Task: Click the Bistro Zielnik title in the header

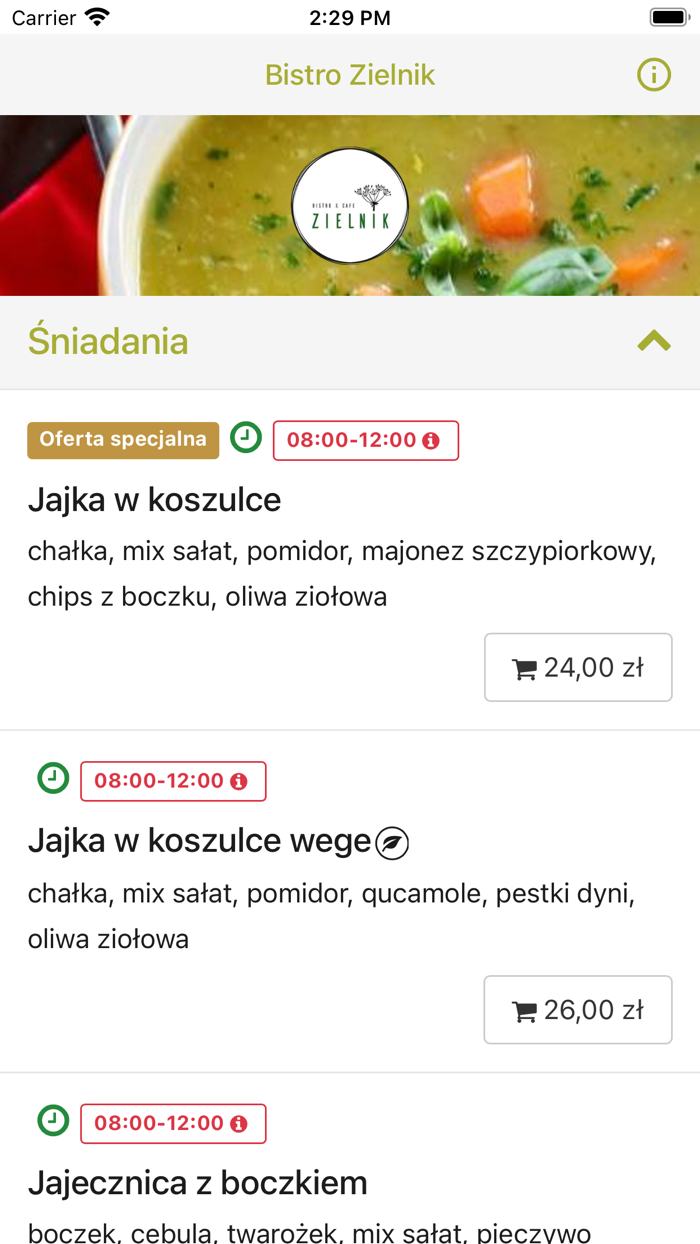Action: (350, 74)
